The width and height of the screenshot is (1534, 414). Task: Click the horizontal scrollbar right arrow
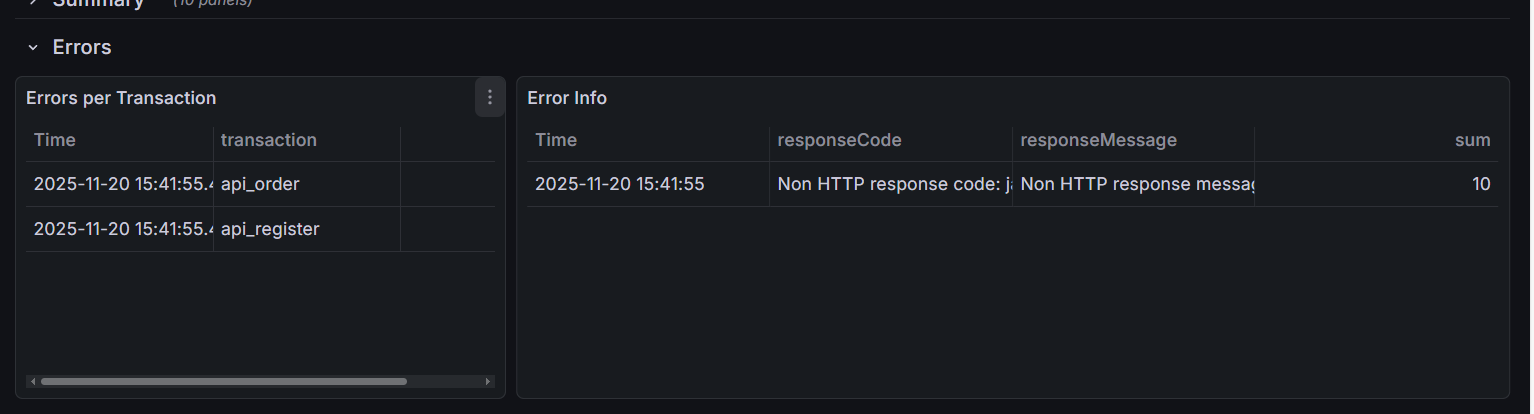click(488, 381)
